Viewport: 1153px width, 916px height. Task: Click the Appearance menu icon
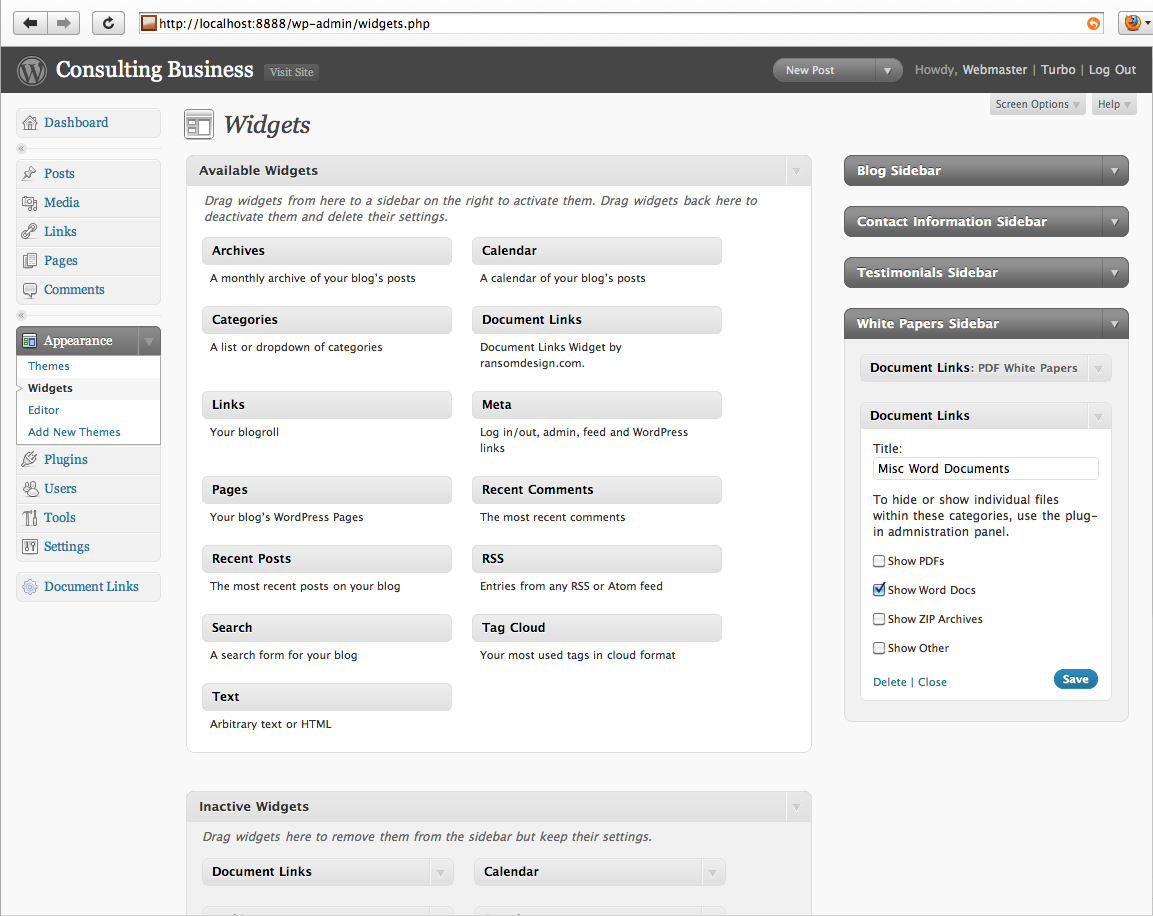tap(29, 340)
